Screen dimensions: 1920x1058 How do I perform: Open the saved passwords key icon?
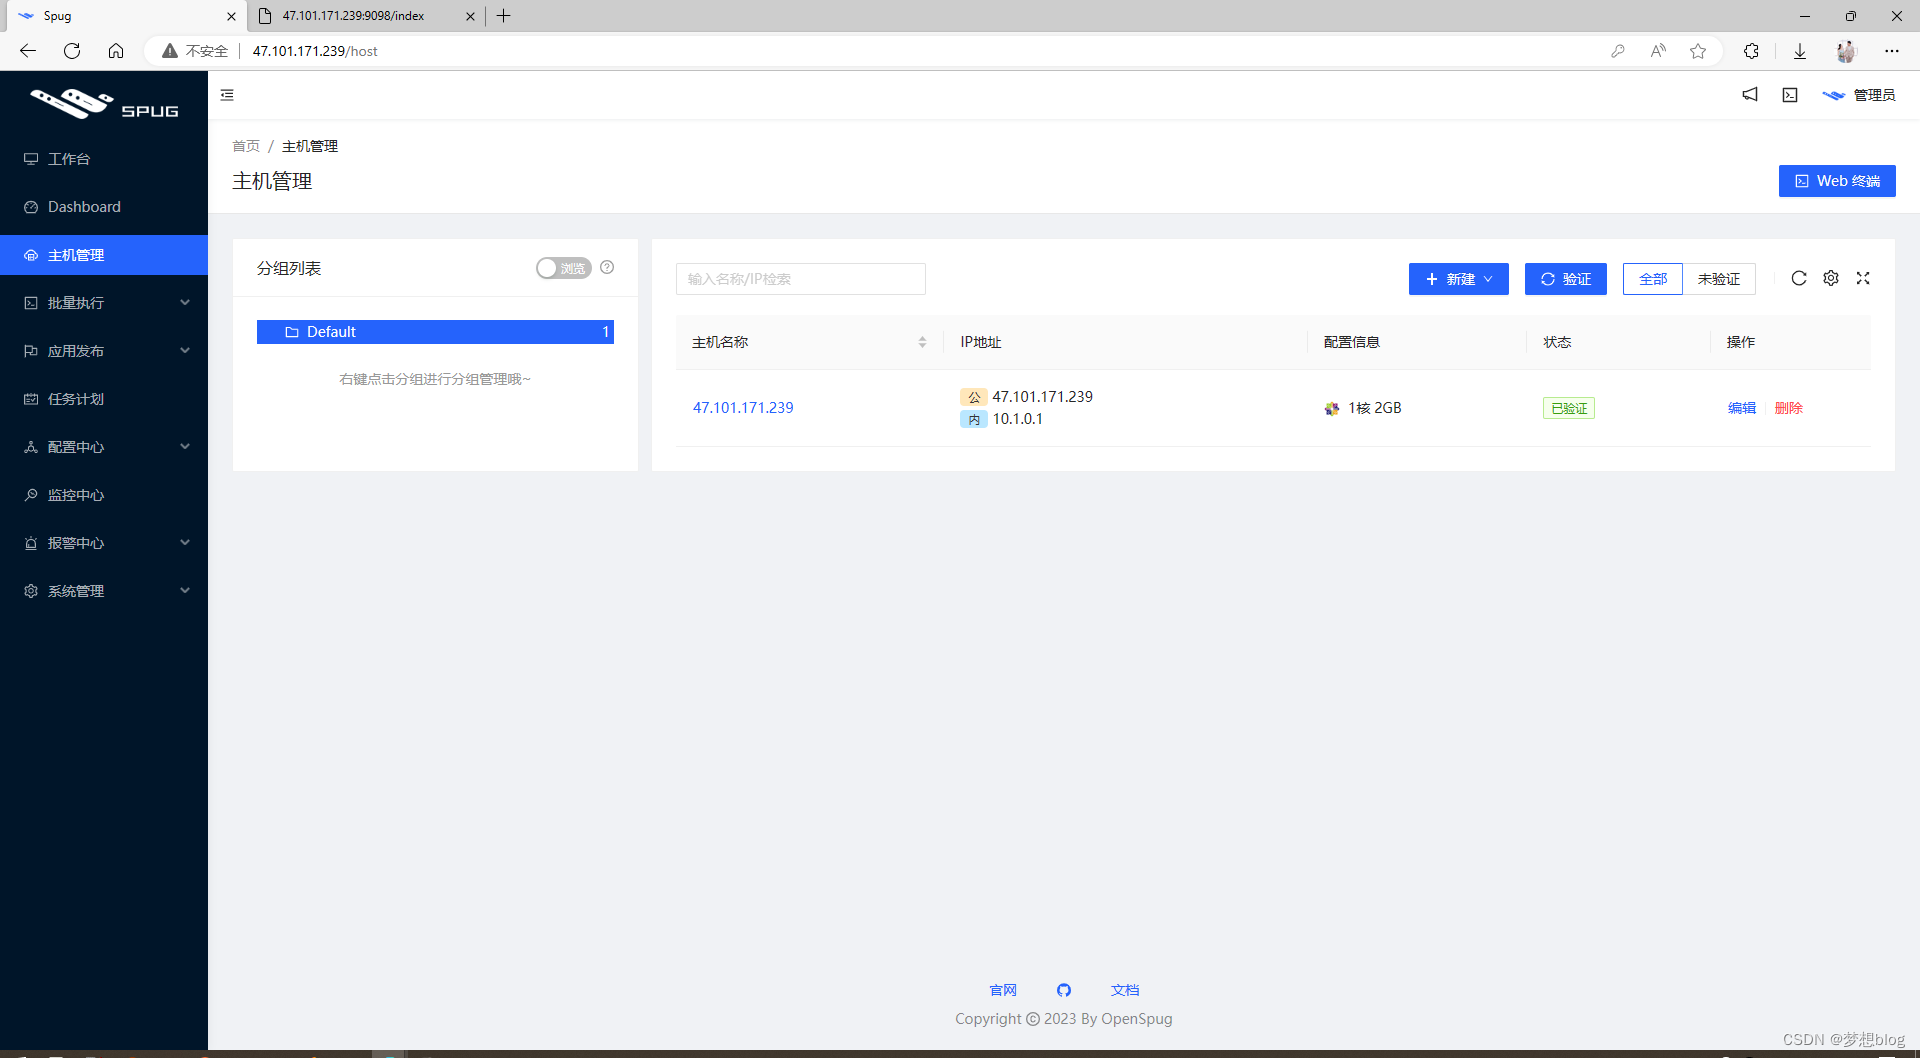point(1618,51)
